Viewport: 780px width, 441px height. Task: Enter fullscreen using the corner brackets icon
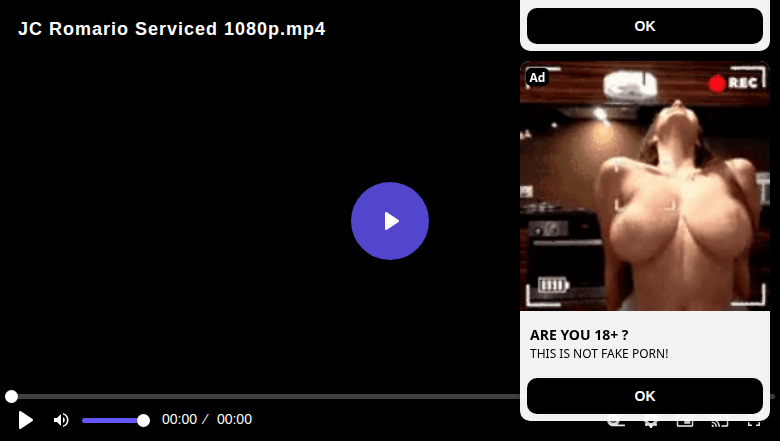tap(754, 424)
